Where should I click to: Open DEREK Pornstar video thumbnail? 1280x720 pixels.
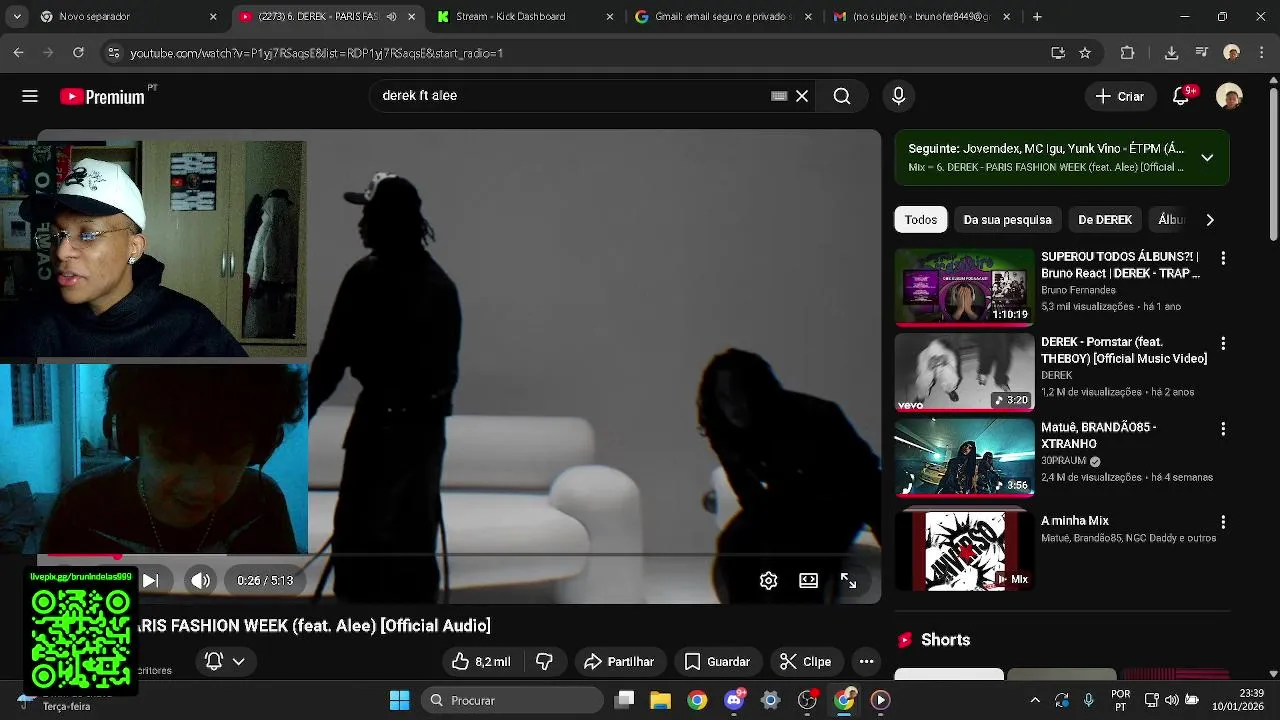(x=964, y=372)
